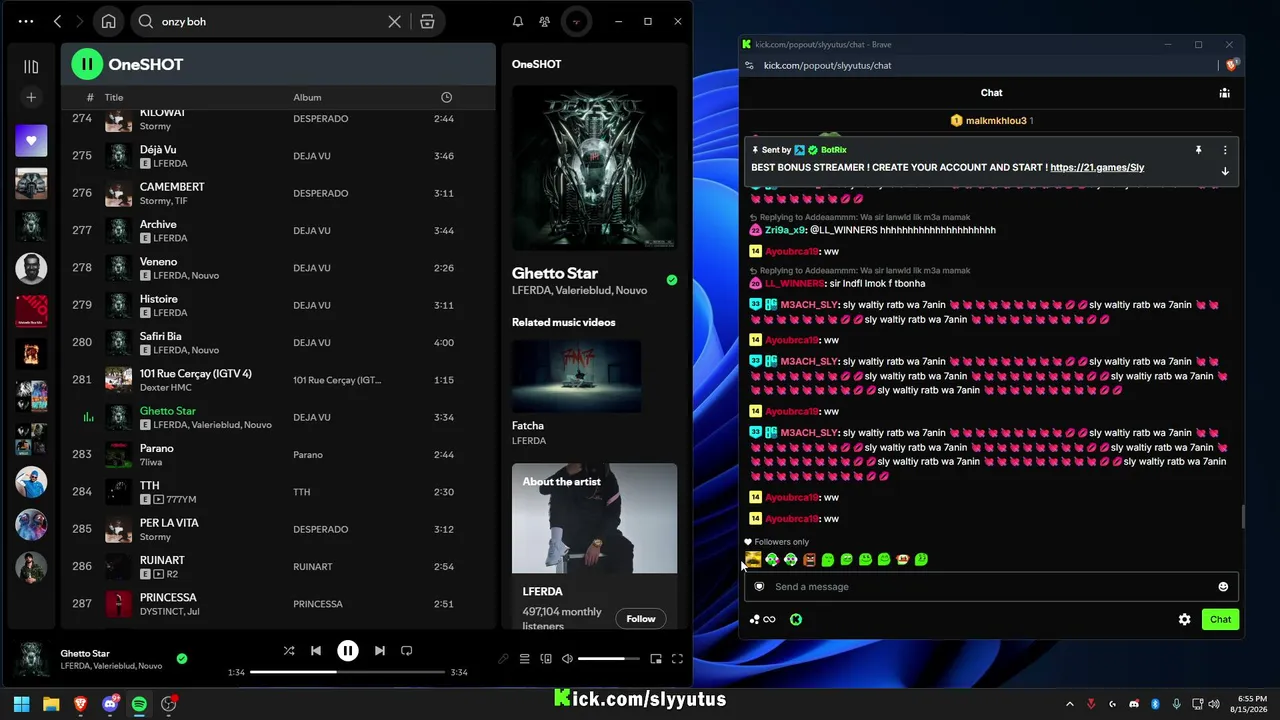Toggle Ghetto Star saved checkmark in player bar
1280x720 pixels.
click(x=182, y=659)
